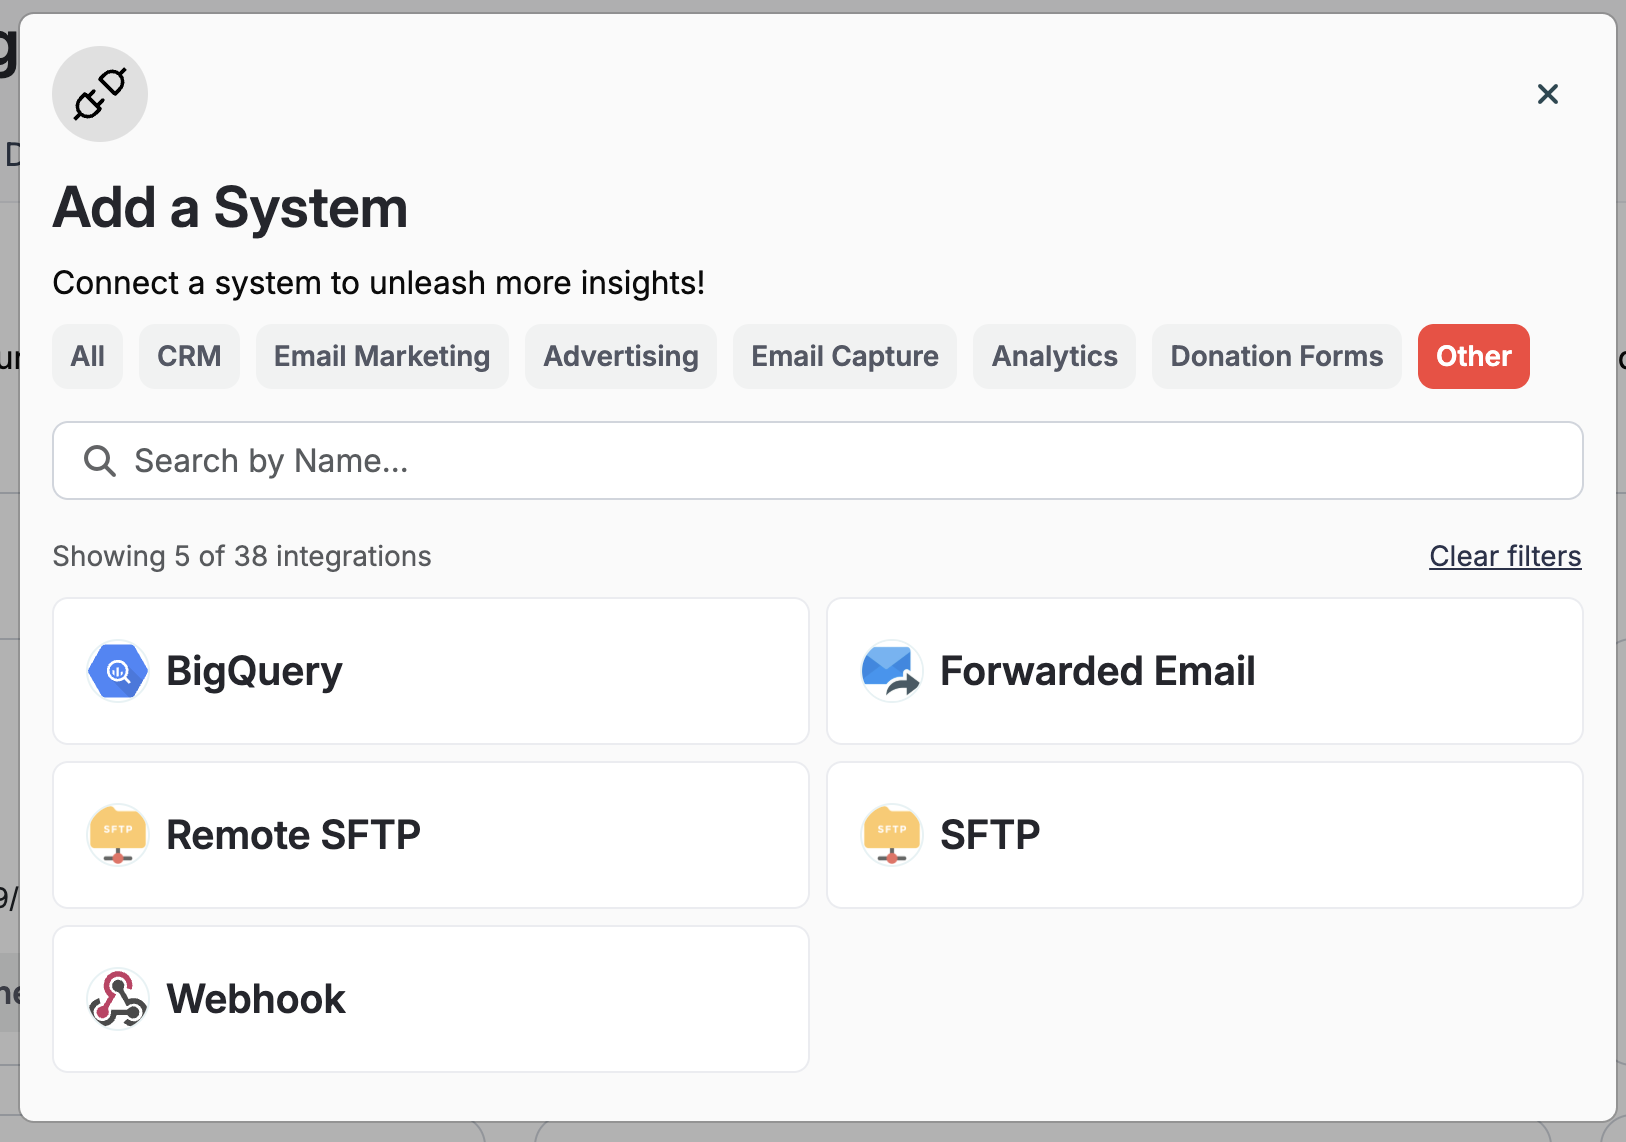Toggle the active Other filter
Screen dimensions: 1626x1142
point(1473,356)
